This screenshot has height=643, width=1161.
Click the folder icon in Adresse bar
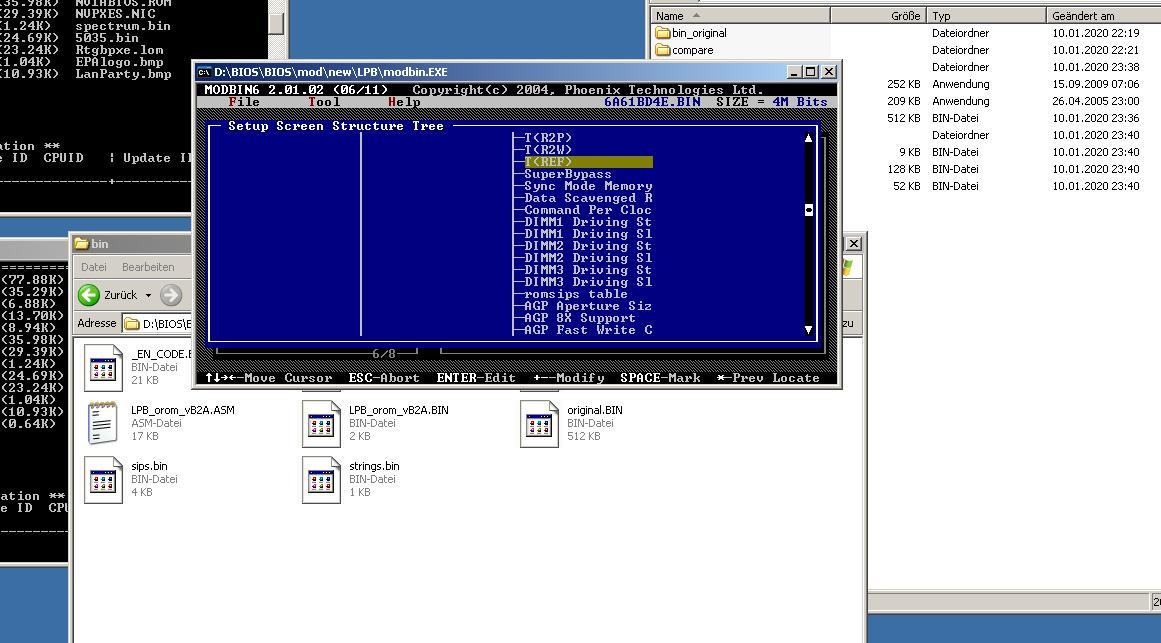132,324
